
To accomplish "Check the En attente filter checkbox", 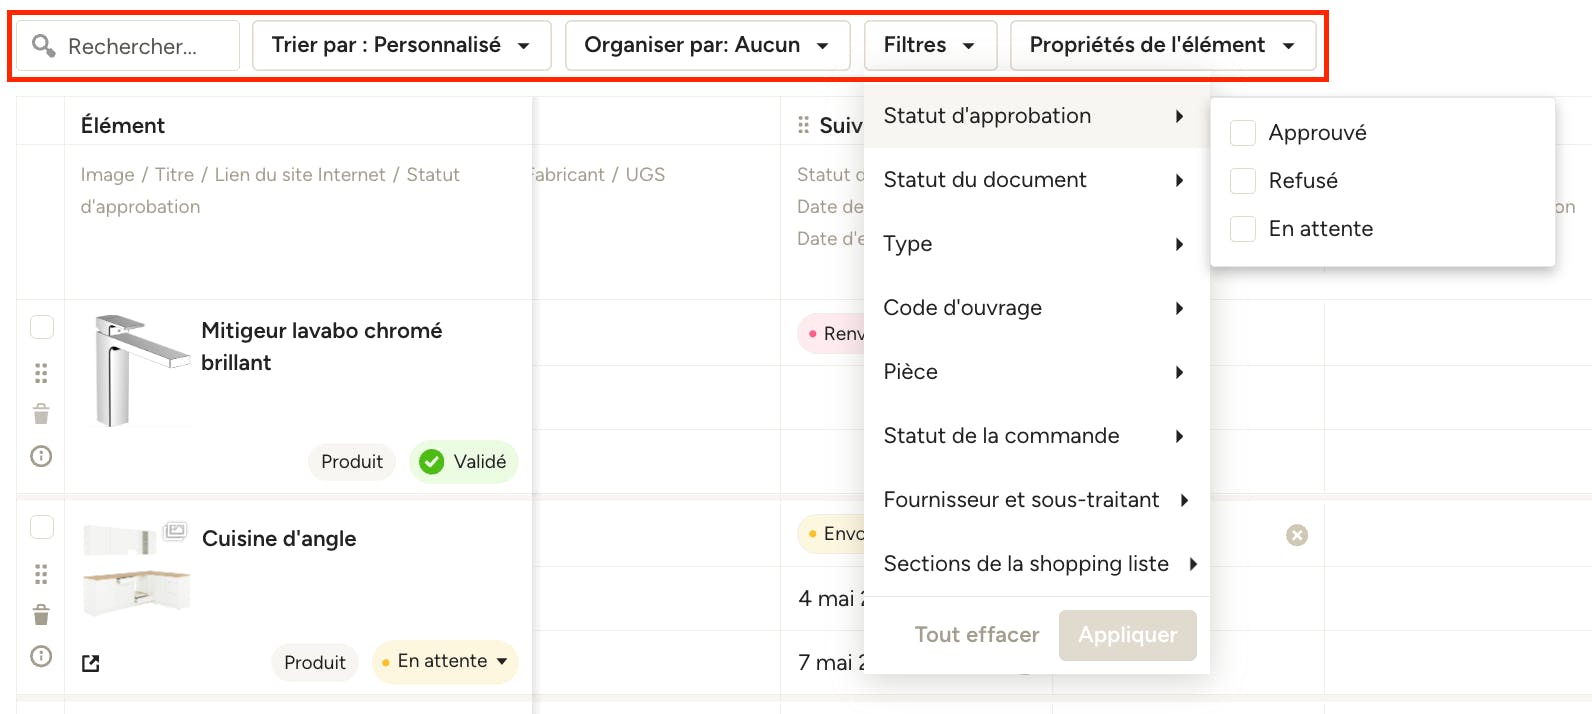I will point(1243,229).
